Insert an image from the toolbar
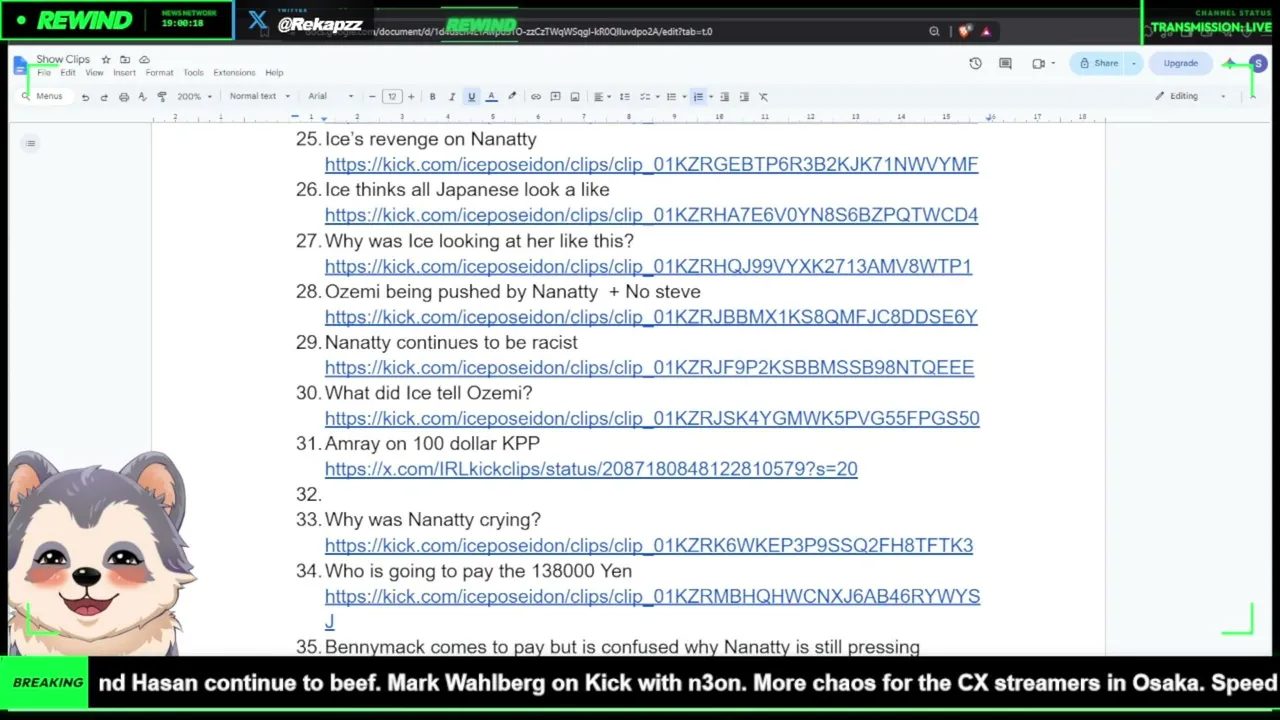Screen dimensions: 1280x720 pos(575,97)
